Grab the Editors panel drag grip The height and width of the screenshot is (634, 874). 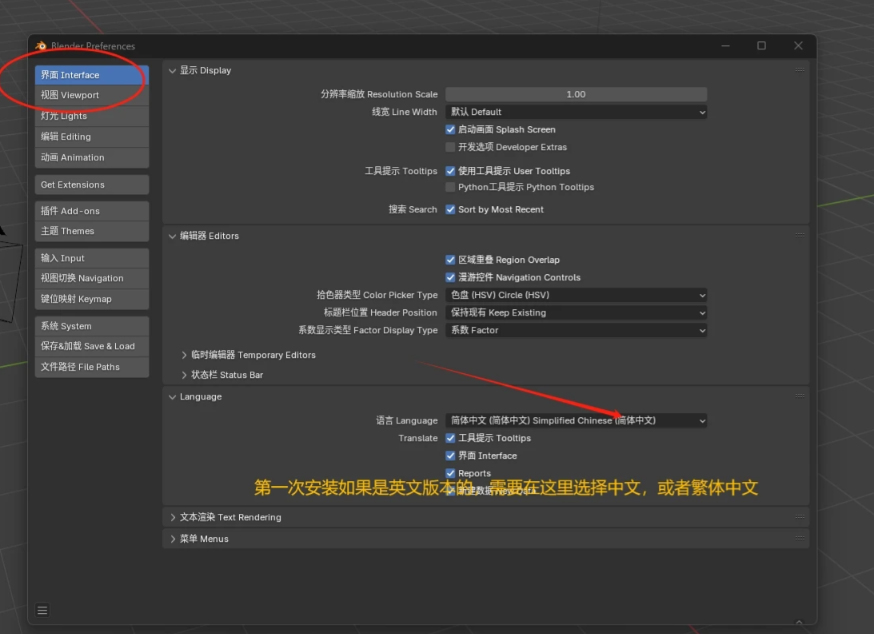[x=800, y=235]
